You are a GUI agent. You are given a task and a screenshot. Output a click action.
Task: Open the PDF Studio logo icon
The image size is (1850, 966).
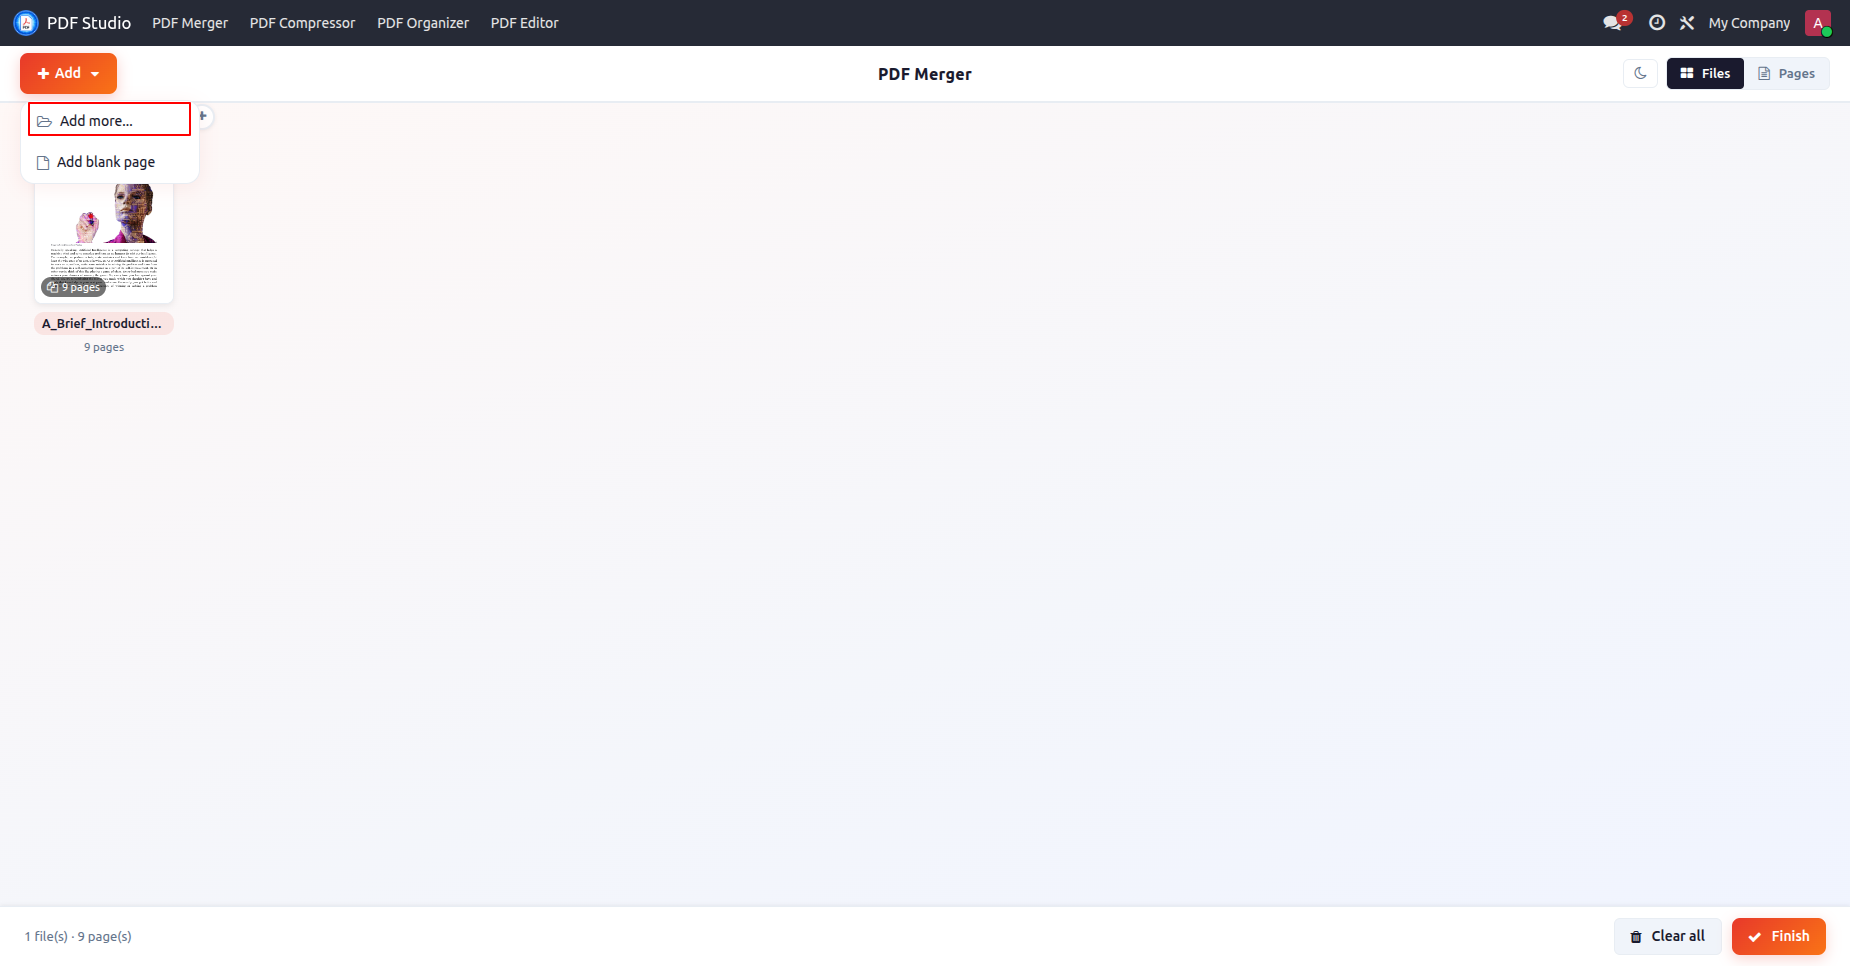26,23
